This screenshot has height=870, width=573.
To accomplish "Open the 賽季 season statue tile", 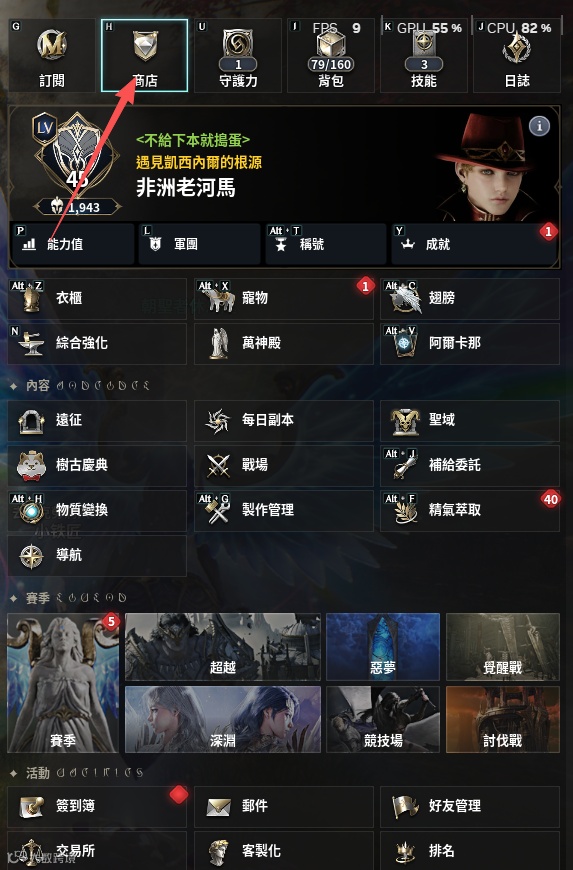I will (x=63, y=683).
